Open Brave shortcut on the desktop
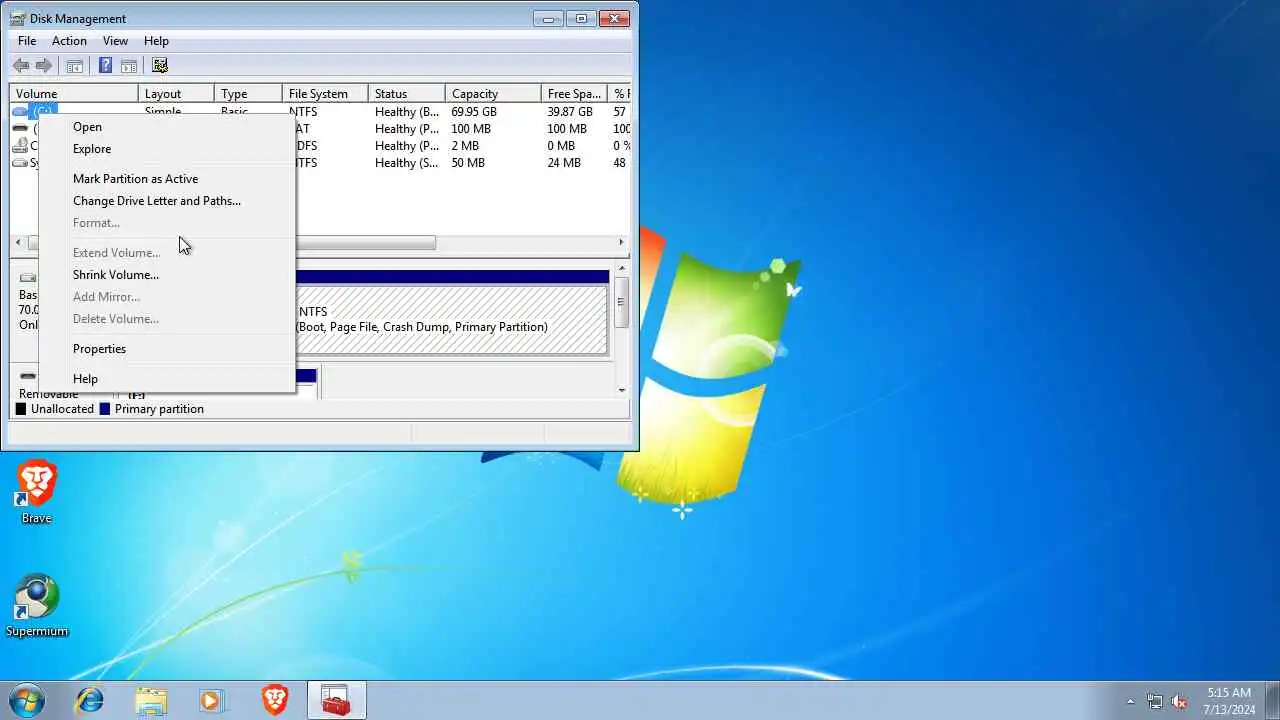 point(36,492)
